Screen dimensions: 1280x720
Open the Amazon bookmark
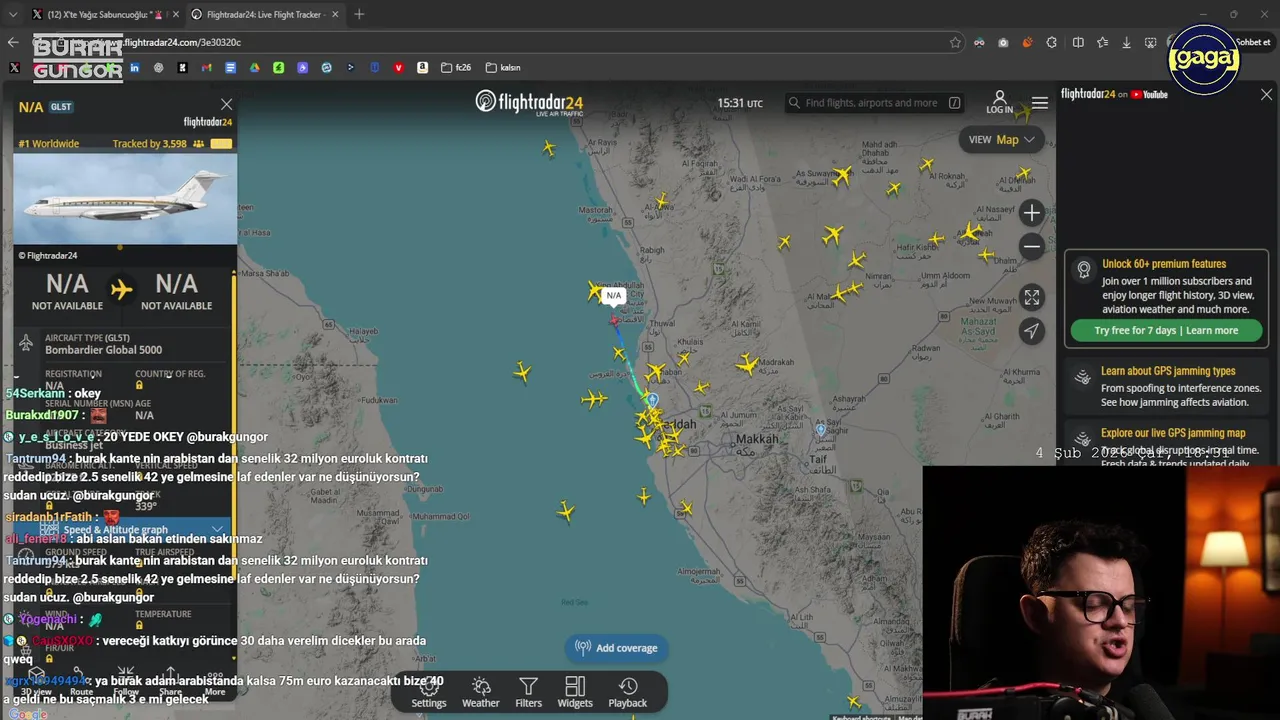[422, 68]
